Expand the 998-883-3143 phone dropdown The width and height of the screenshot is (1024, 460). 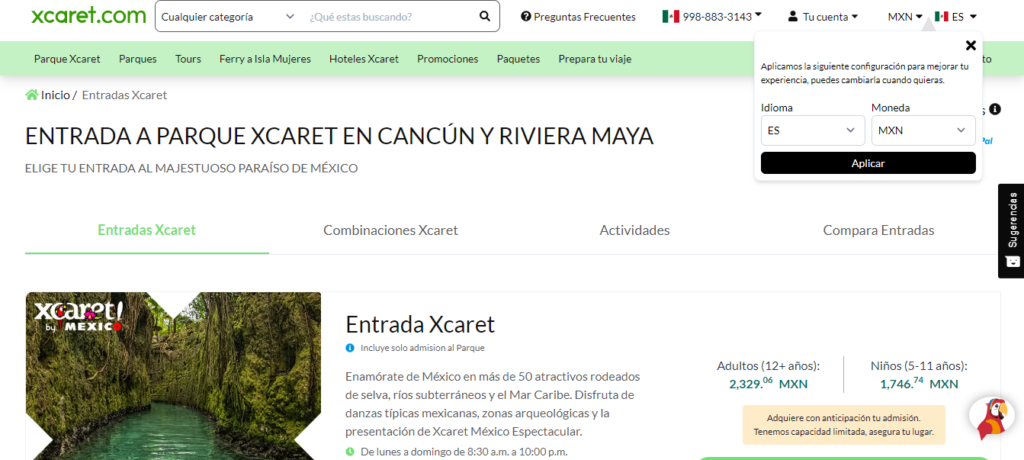722,16
